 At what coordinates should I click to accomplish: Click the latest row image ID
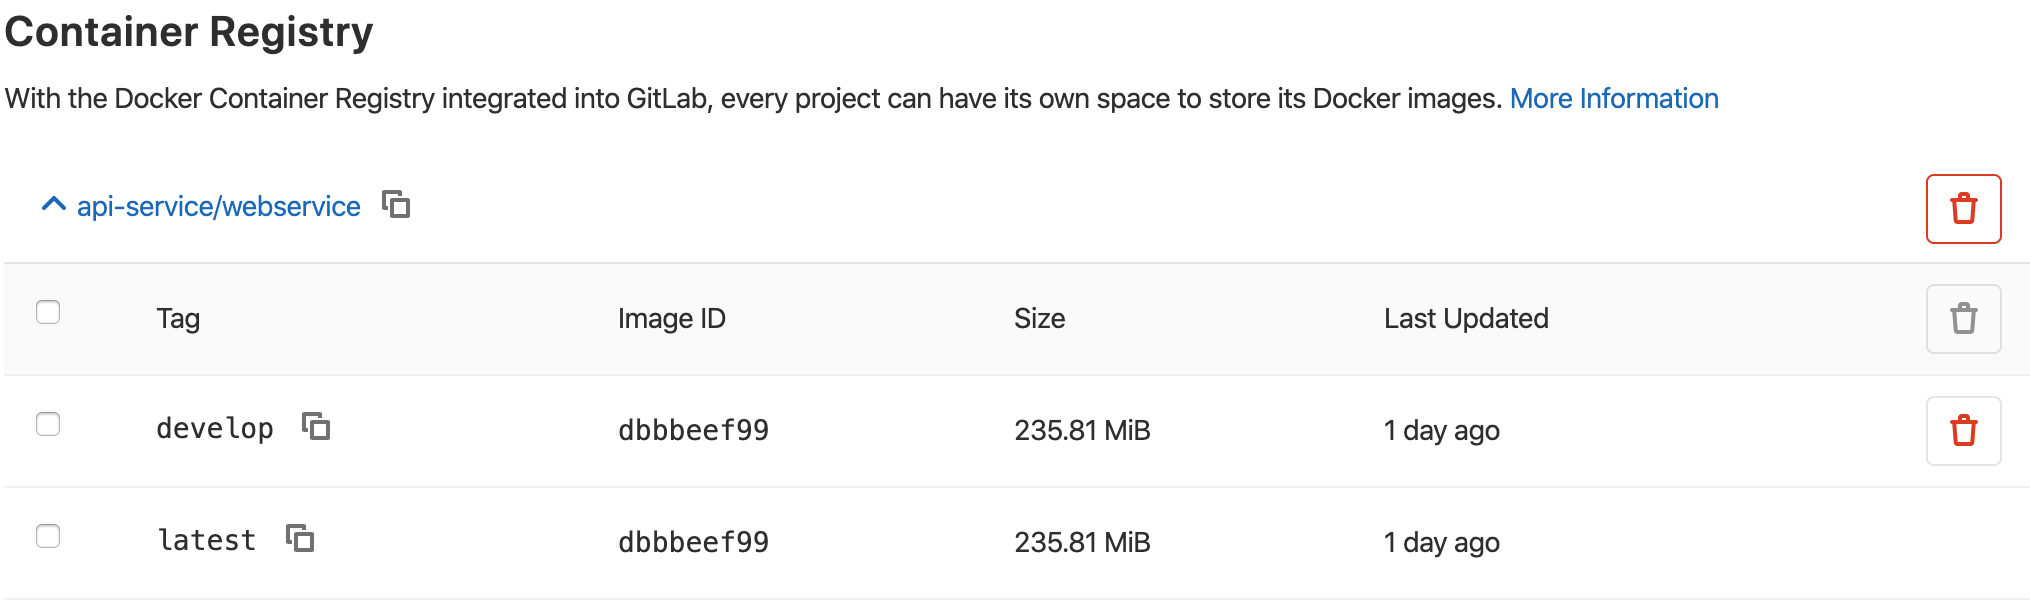click(693, 543)
